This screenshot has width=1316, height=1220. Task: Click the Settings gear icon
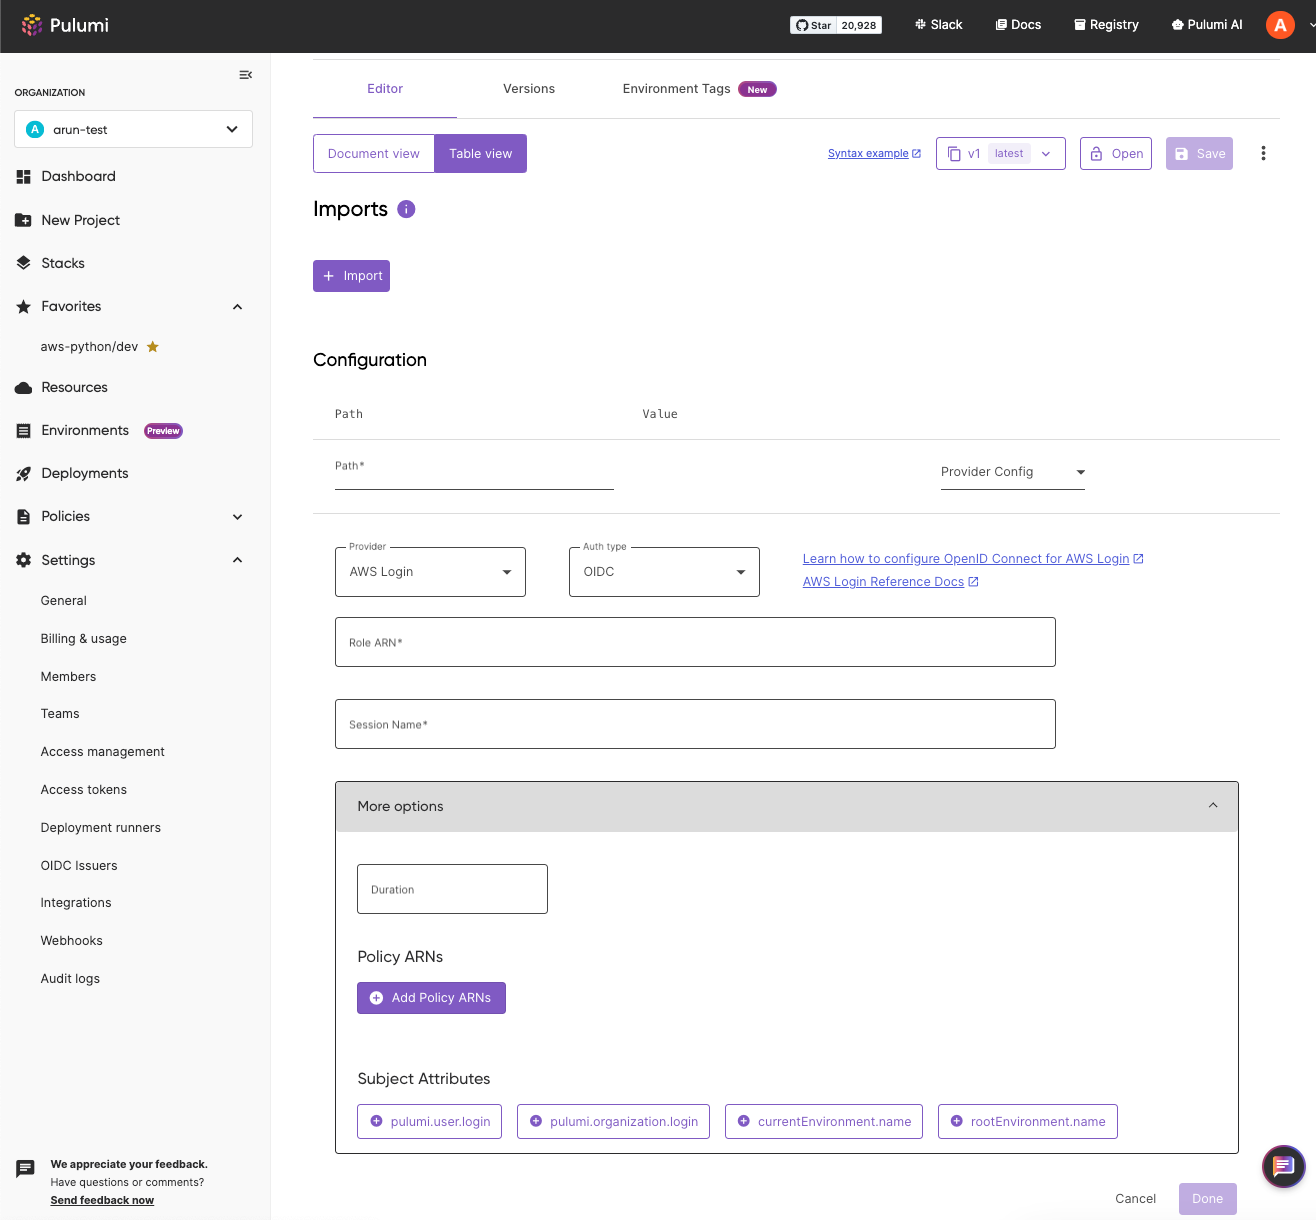24,560
